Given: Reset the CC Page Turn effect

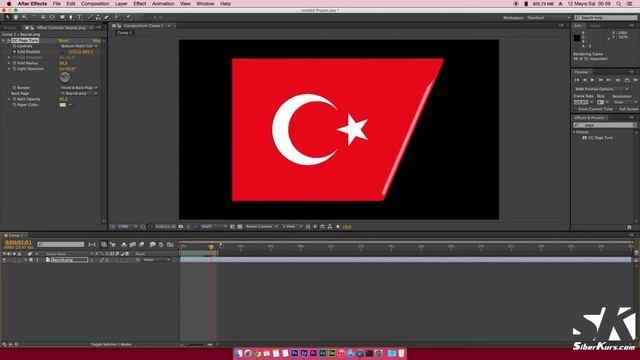Looking at the screenshot, I should point(64,40).
